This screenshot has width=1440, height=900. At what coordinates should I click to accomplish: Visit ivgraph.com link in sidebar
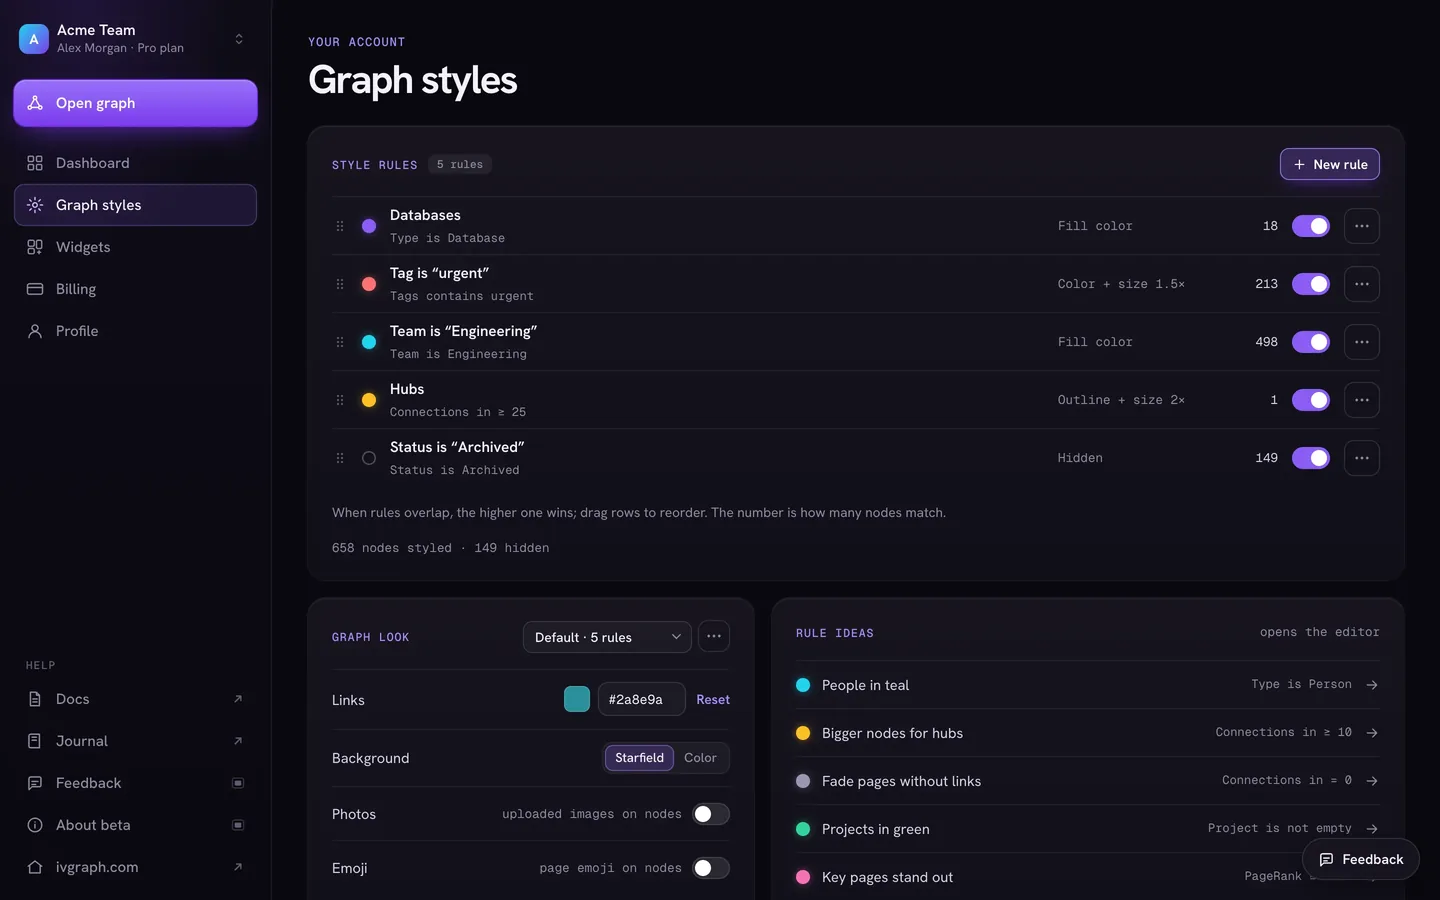click(135, 867)
